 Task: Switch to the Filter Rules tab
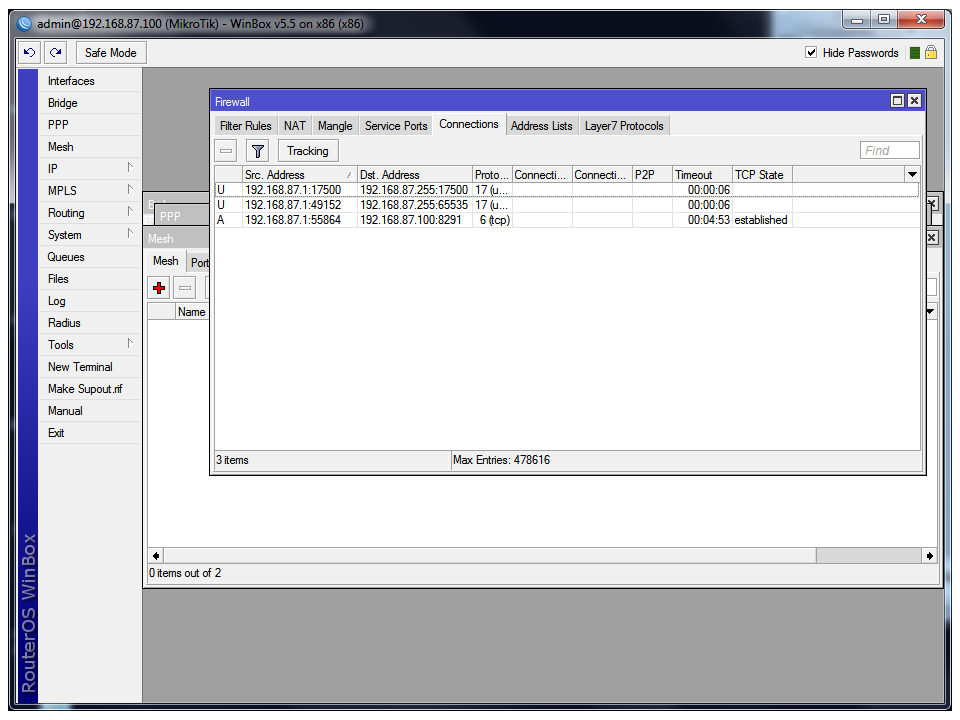(245, 126)
